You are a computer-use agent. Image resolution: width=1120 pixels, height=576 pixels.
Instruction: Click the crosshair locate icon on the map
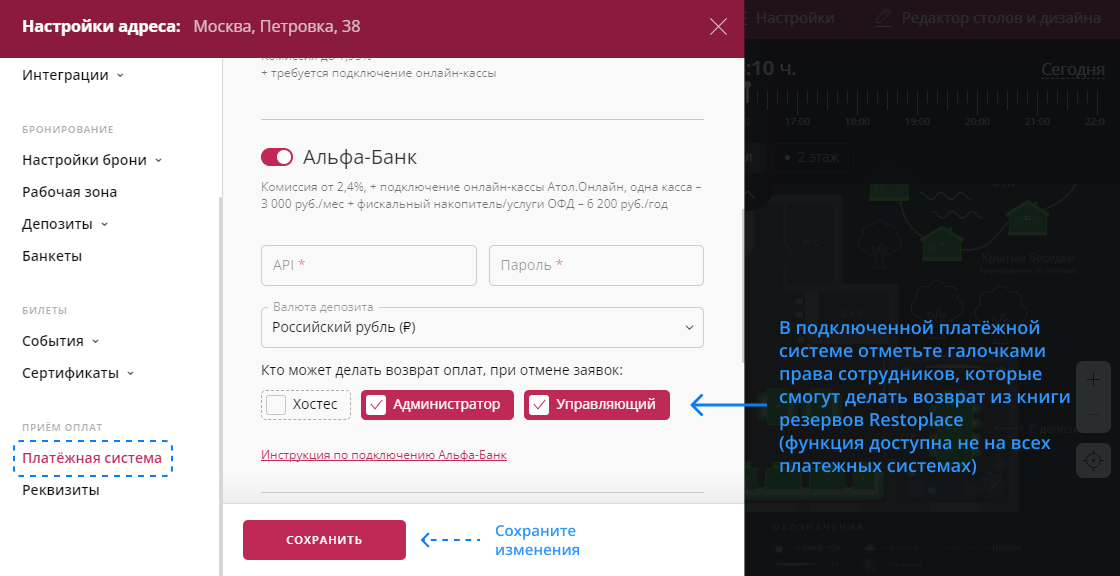[x=1092, y=461]
